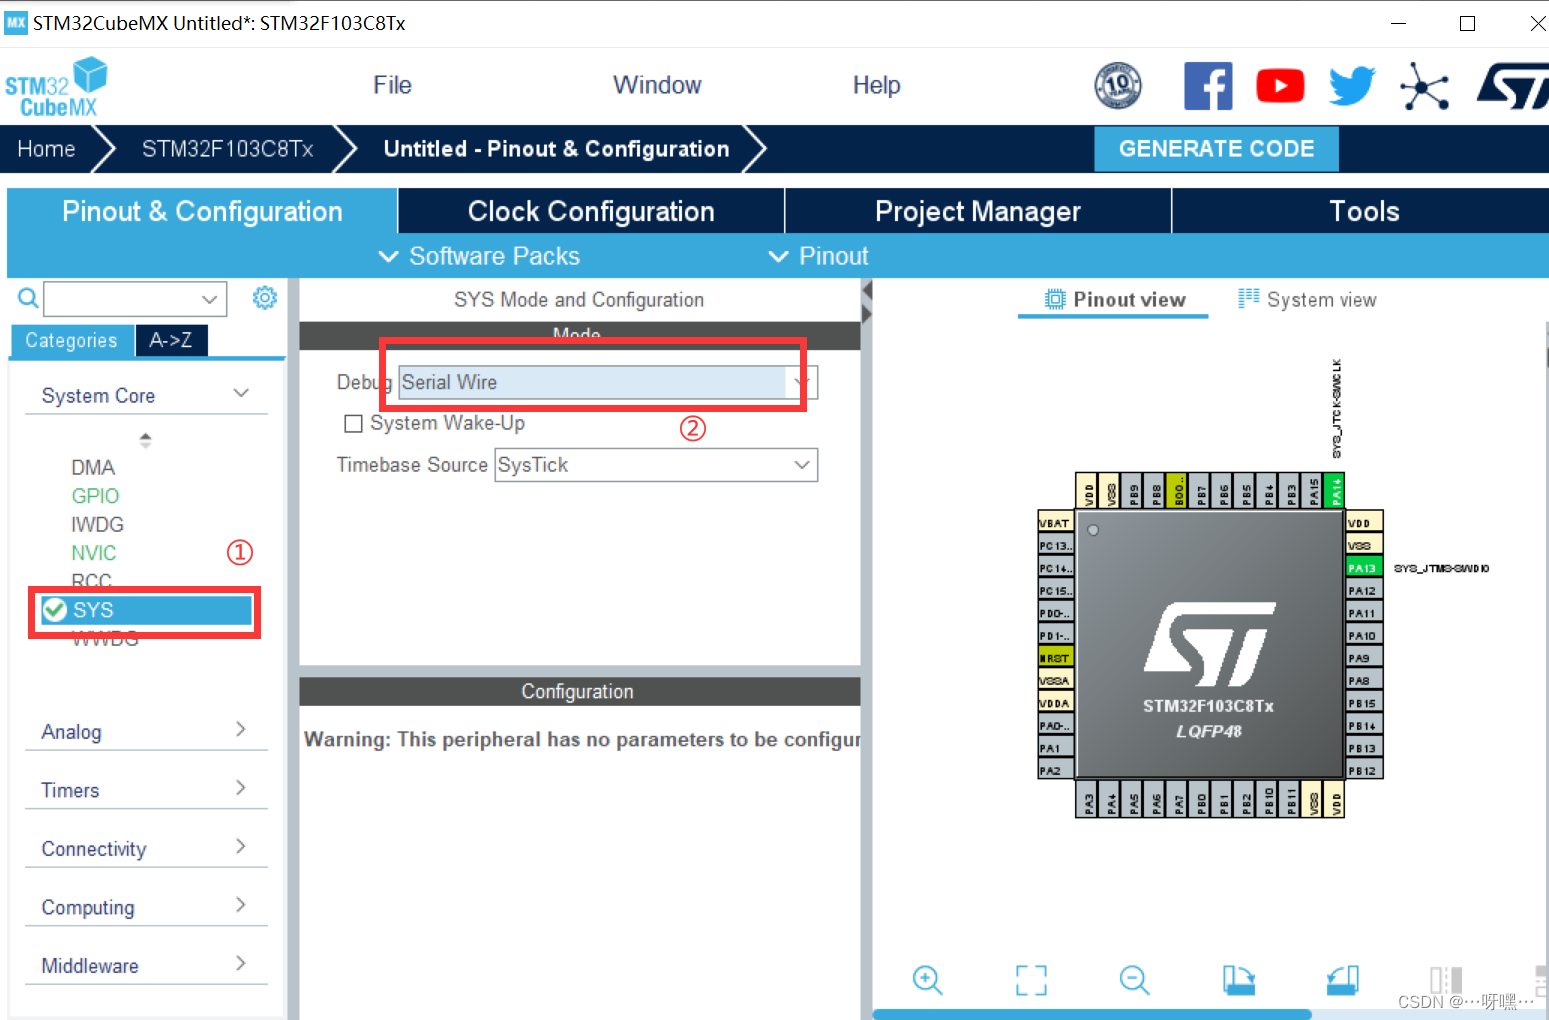This screenshot has width=1549, height=1020.
Task: Open the peripheral search combo box
Action: [x=135, y=299]
